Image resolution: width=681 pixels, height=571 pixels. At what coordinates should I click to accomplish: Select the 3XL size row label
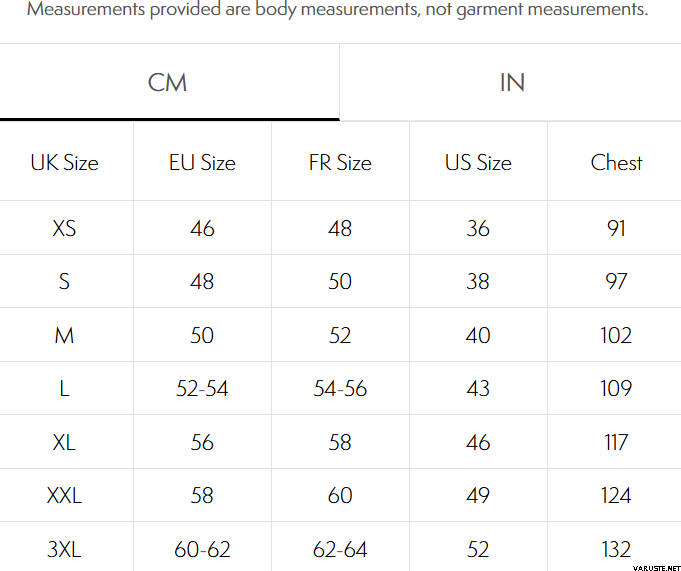[65, 549]
